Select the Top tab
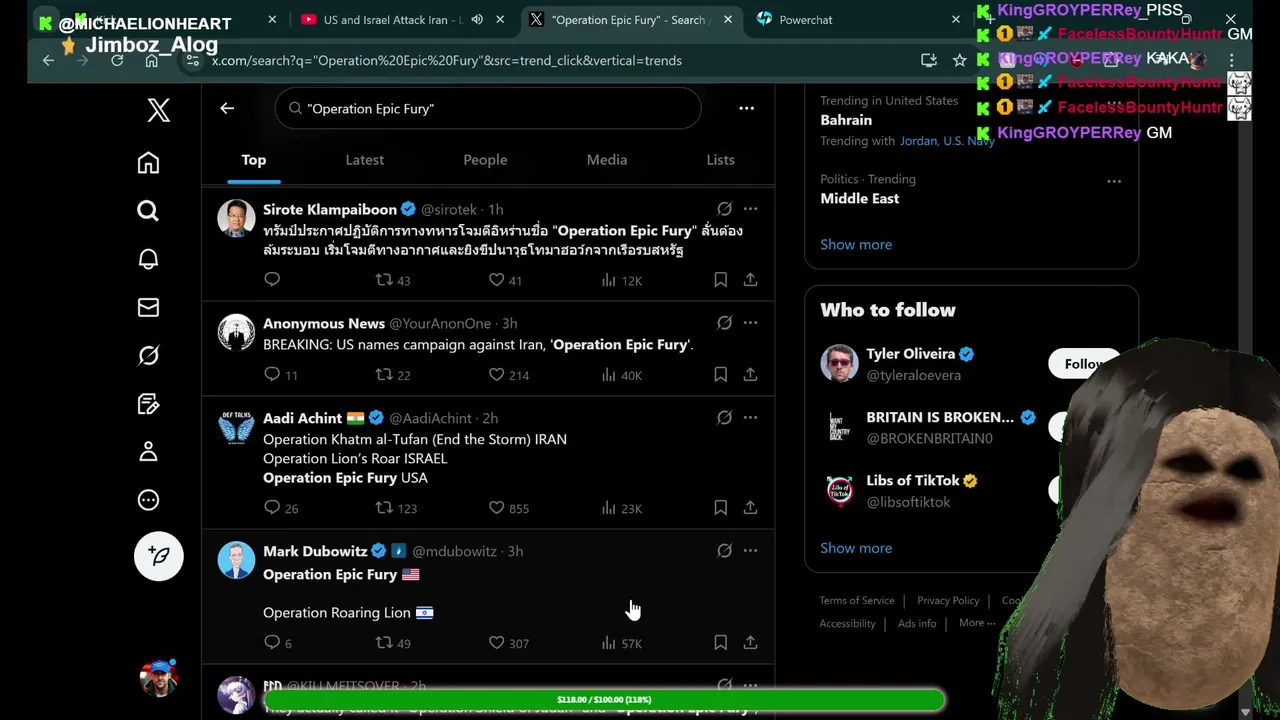 (x=254, y=160)
